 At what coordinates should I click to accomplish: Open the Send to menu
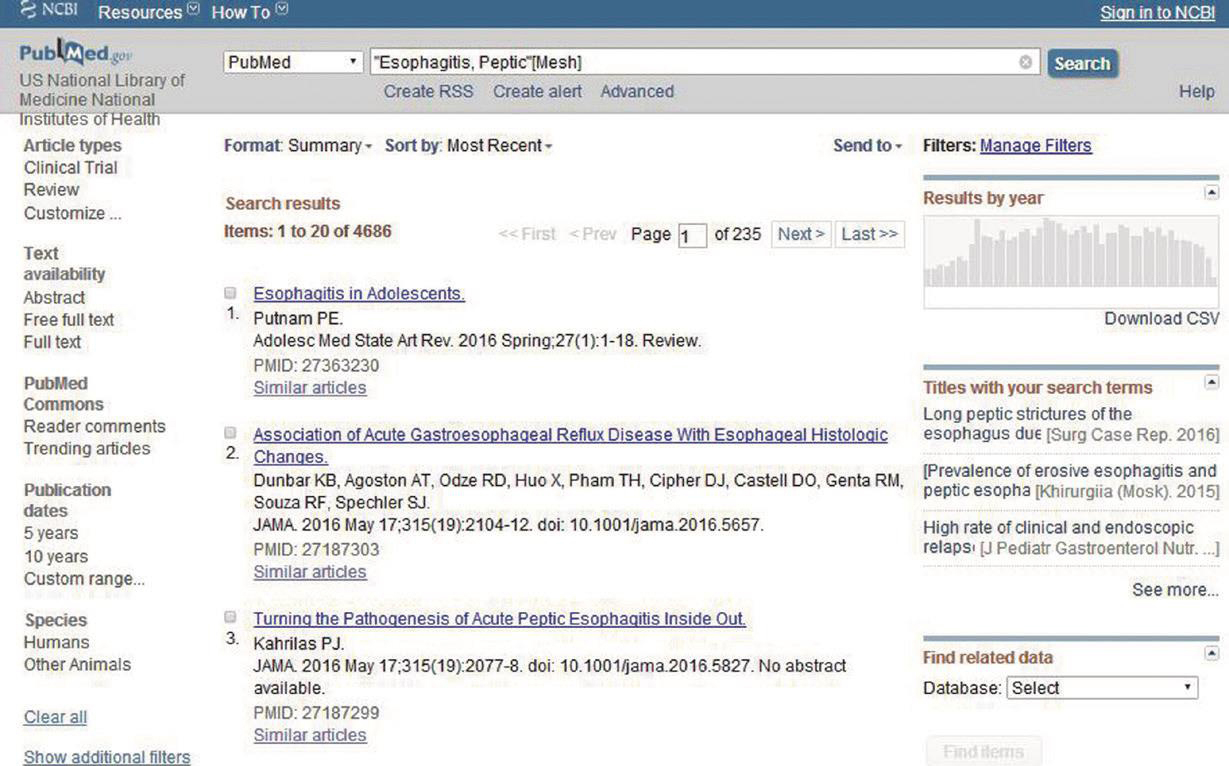867,146
